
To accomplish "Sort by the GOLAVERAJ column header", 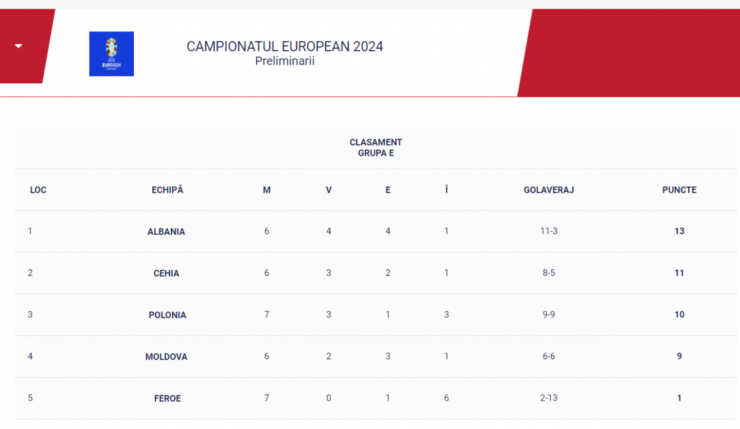I will pyautogui.click(x=549, y=190).
